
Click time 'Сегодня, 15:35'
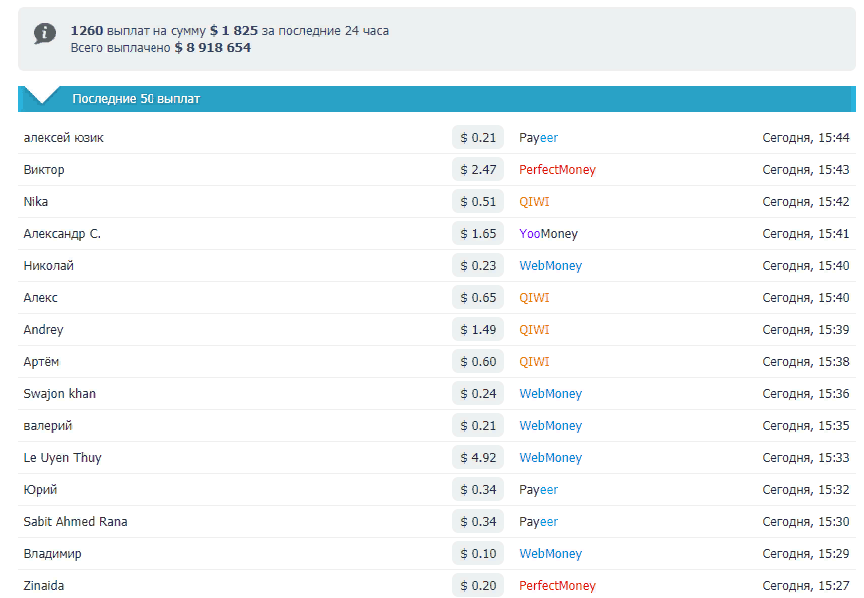[x=806, y=425]
